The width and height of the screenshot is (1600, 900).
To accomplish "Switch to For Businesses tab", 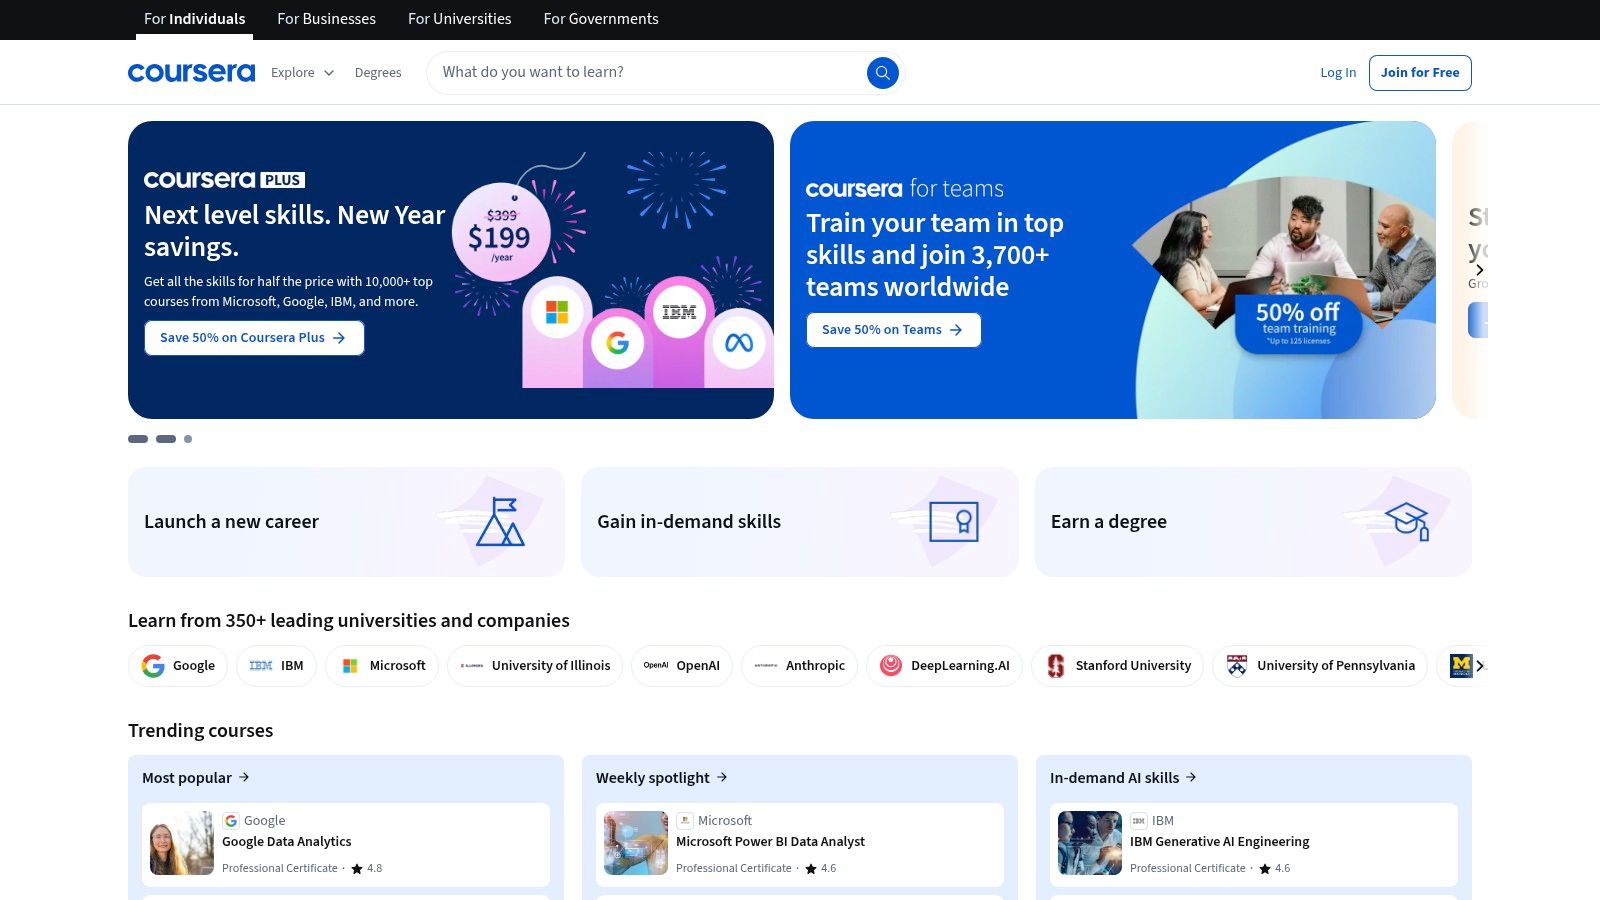I will pos(326,19).
